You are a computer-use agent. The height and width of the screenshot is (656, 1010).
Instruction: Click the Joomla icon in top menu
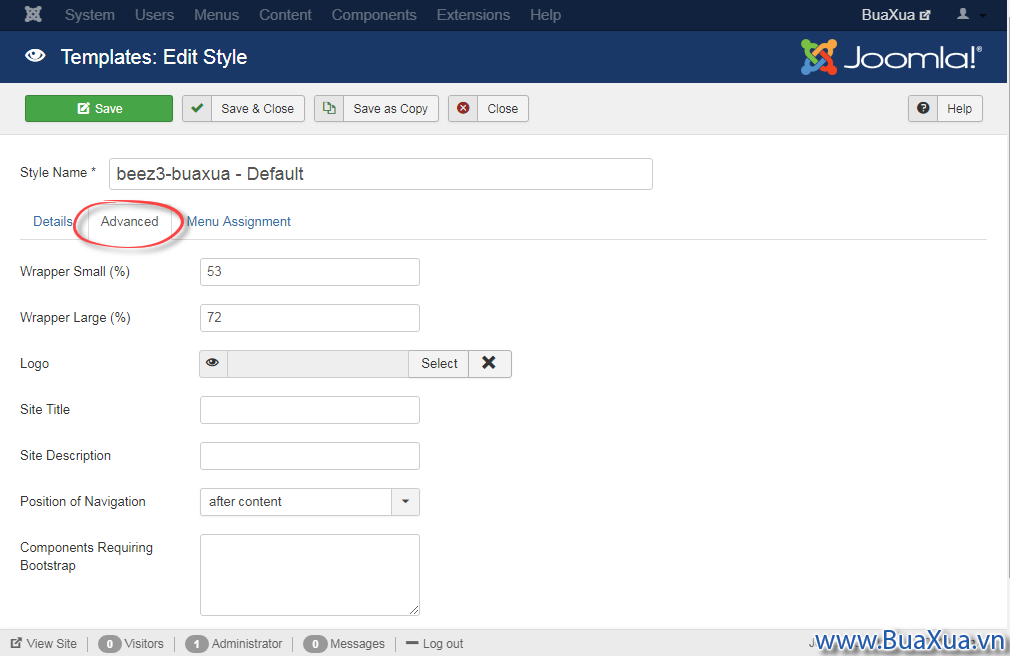pyautogui.click(x=33, y=14)
